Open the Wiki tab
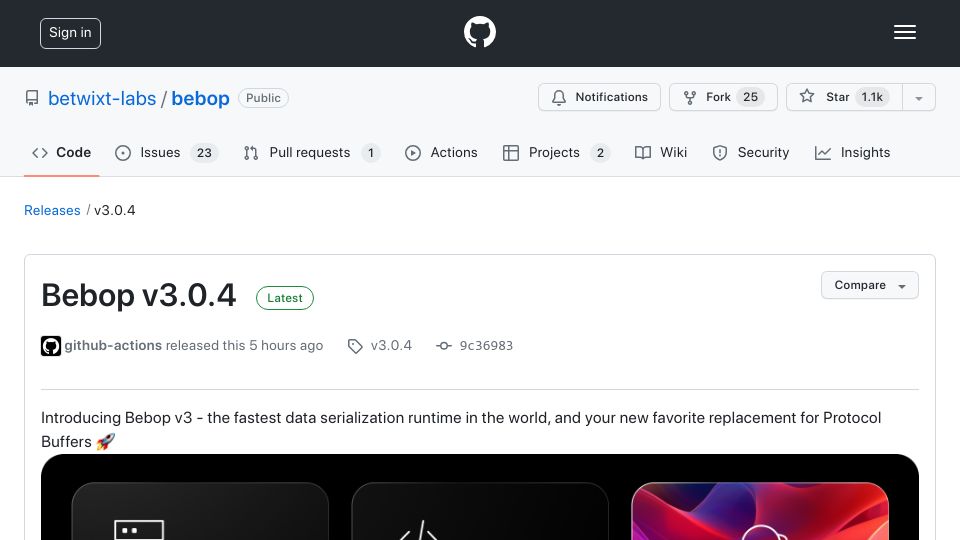960x540 pixels. tap(661, 152)
